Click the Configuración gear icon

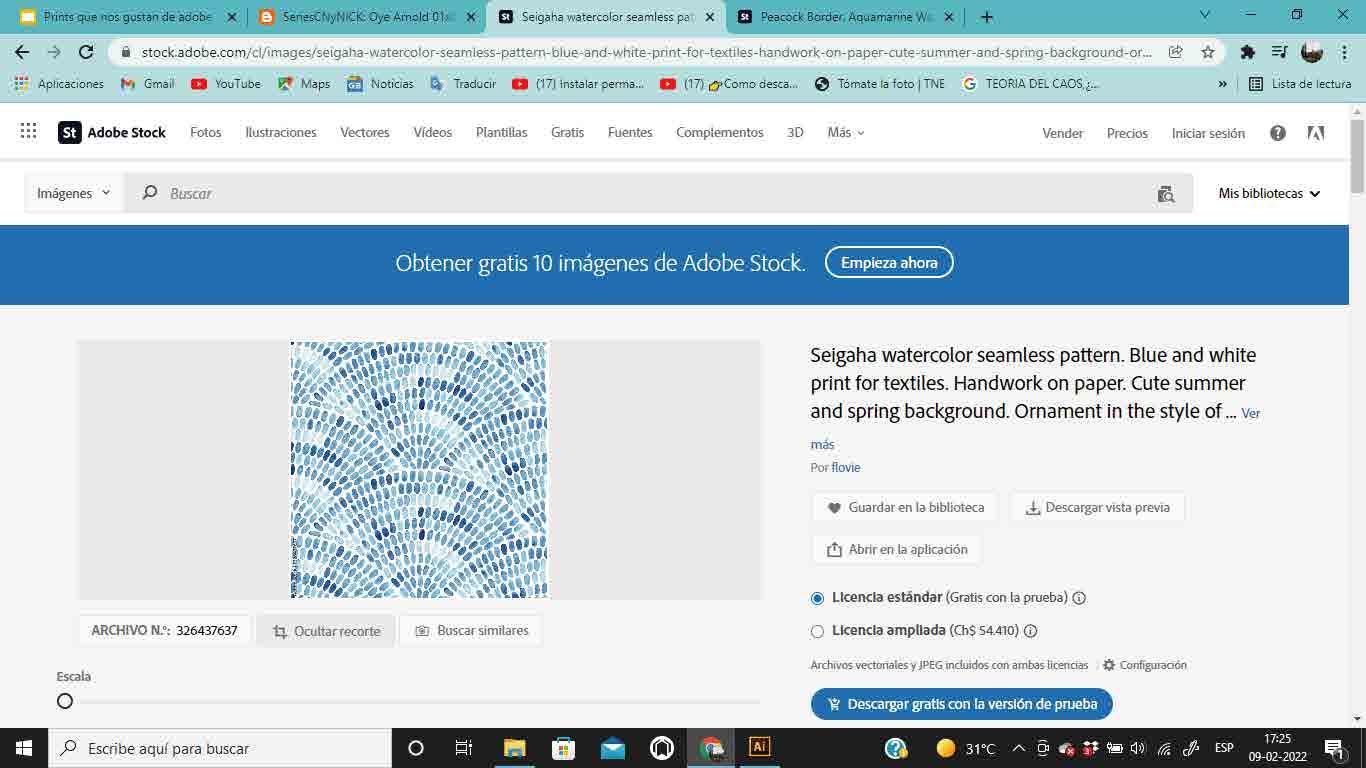tap(1109, 665)
